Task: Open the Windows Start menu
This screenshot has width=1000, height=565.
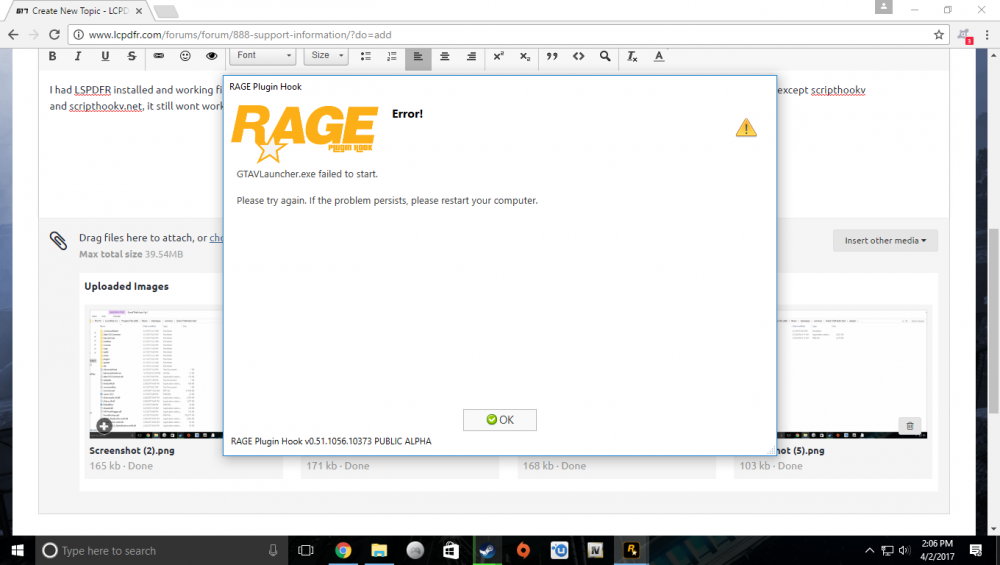Action: click(x=17, y=550)
